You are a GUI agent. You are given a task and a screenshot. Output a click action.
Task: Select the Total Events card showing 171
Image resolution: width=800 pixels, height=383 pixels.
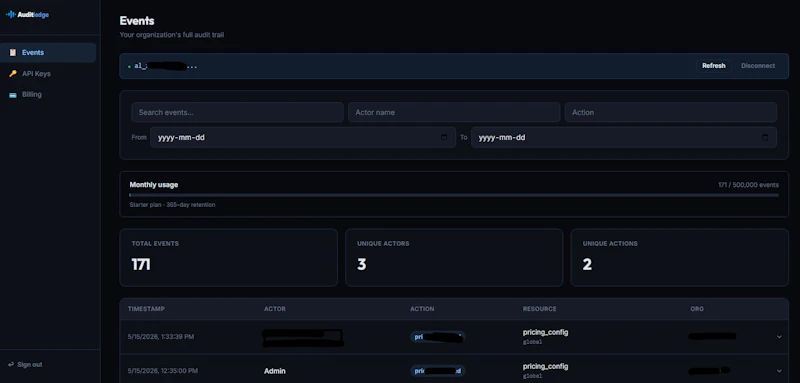[229, 258]
